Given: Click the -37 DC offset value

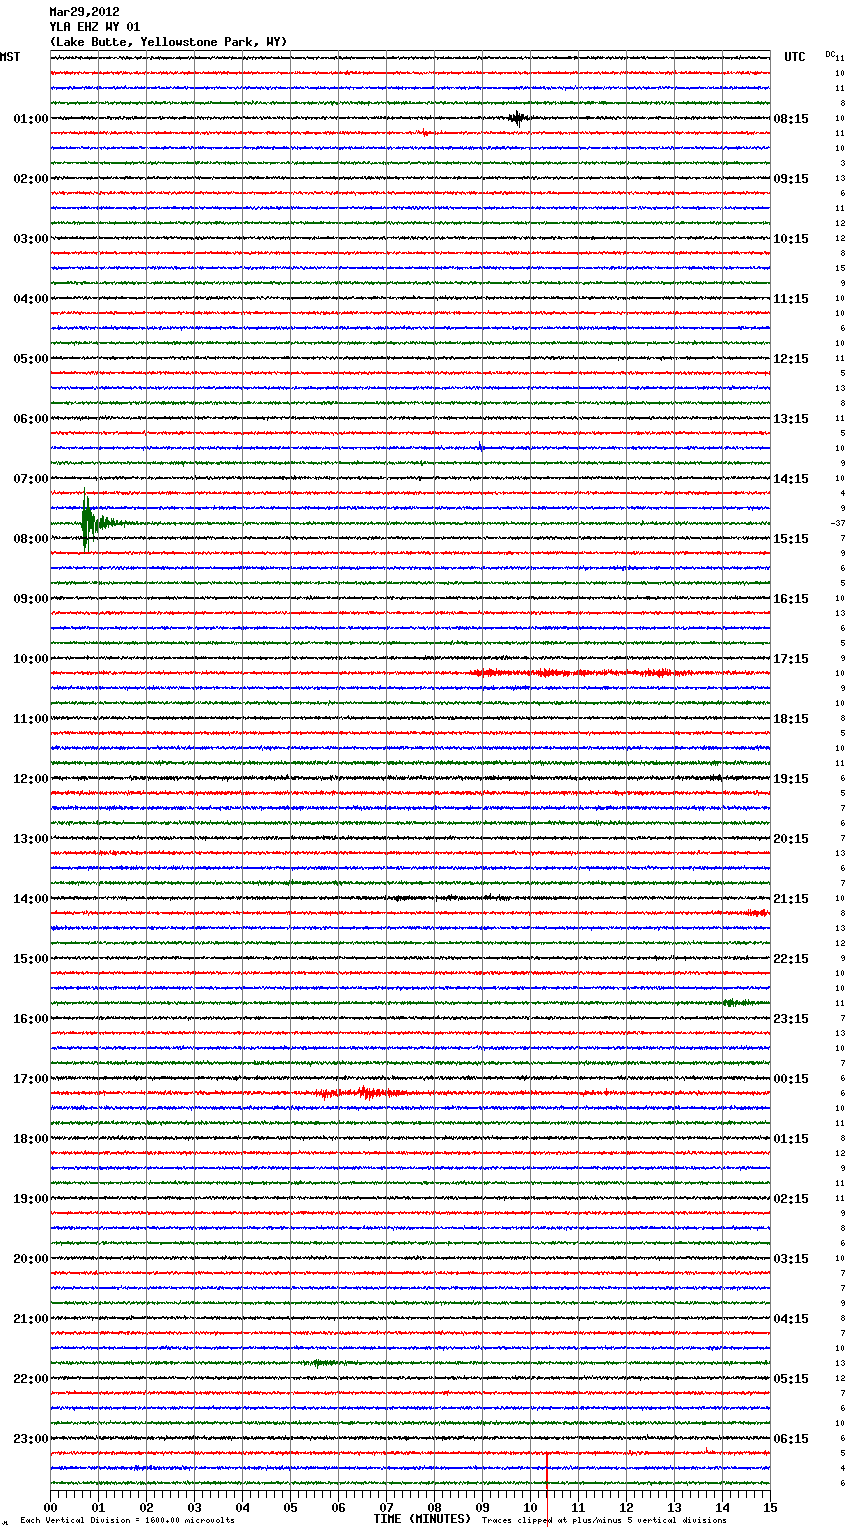Looking at the screenshot, I should point(837,523).
